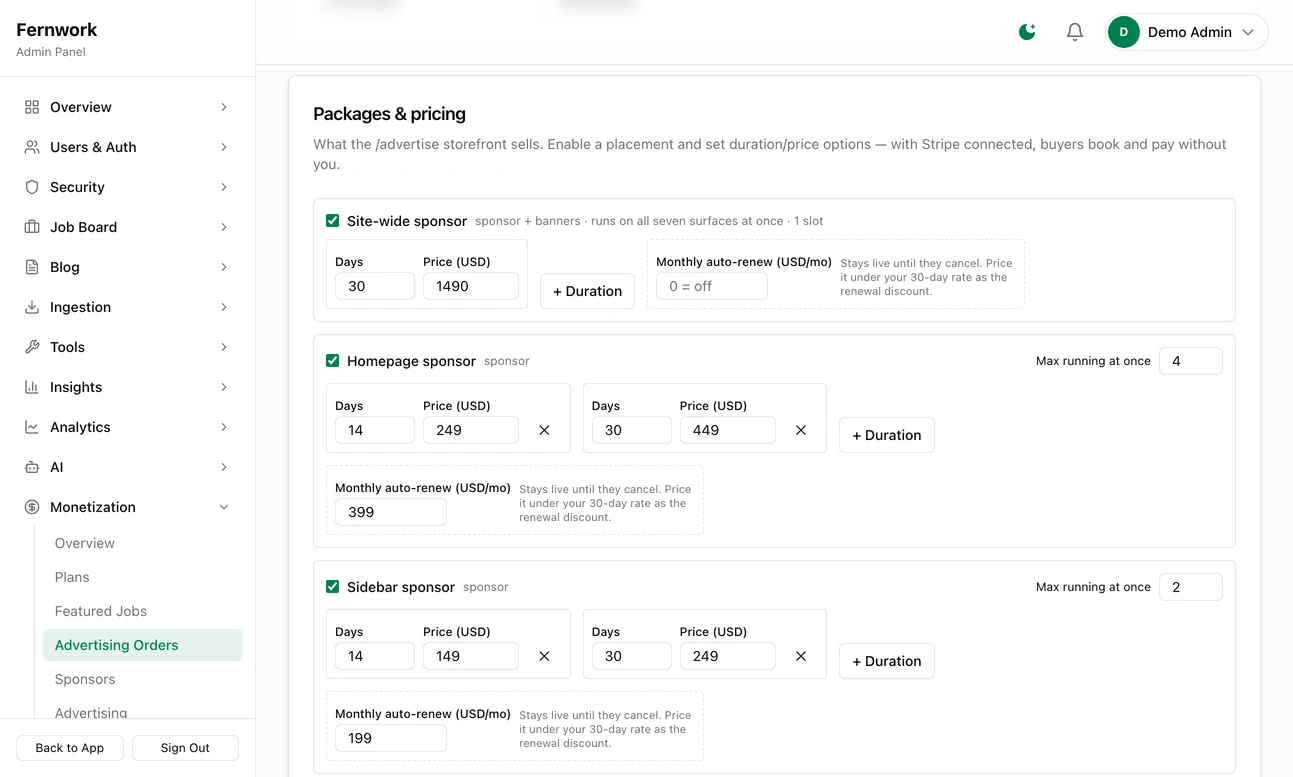Click Site-wide sponsor Price field showing 1490
The image size is (1293, 777).
pos(471,286)
